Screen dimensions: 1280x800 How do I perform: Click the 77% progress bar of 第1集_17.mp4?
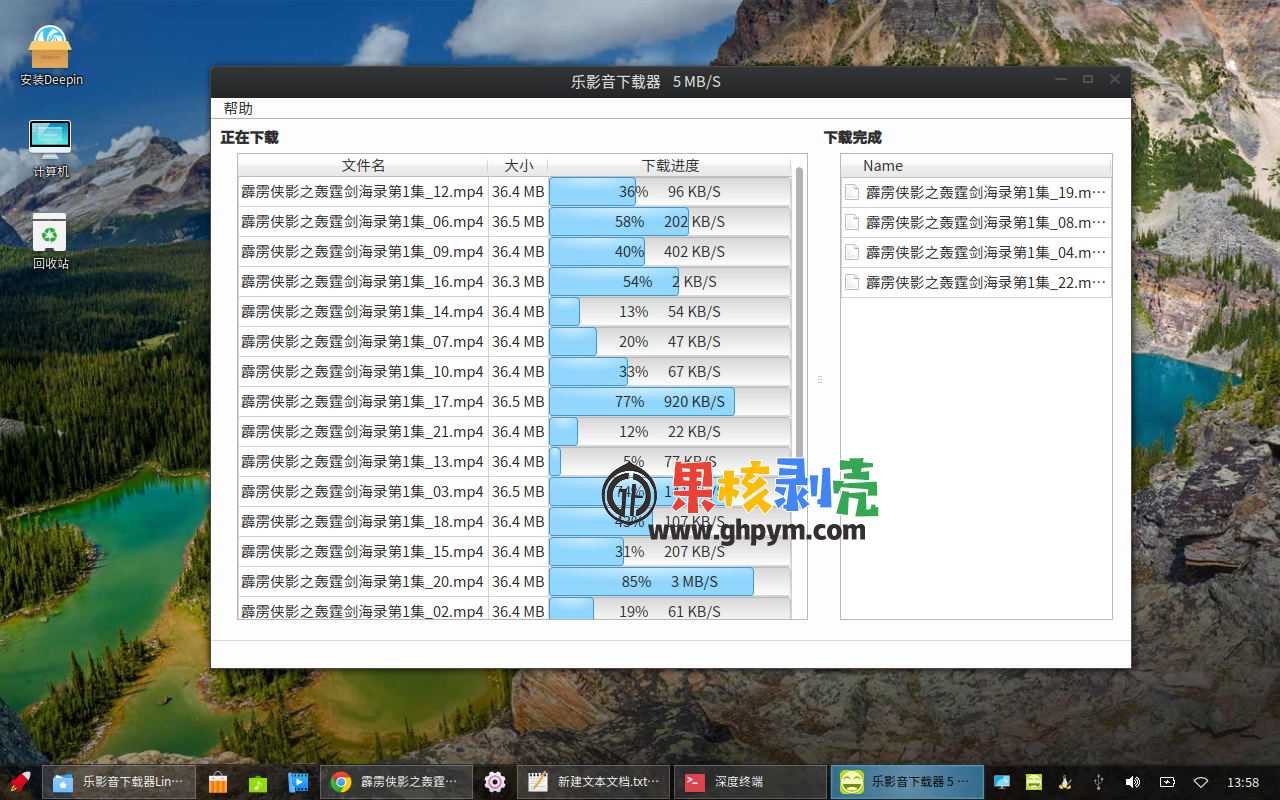[670, 402]
